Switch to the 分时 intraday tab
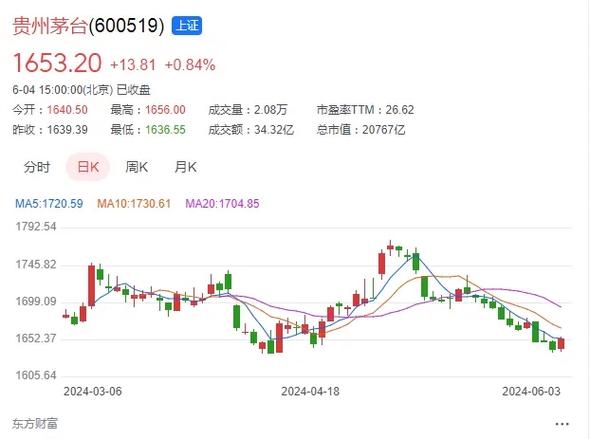 [36, 167]
